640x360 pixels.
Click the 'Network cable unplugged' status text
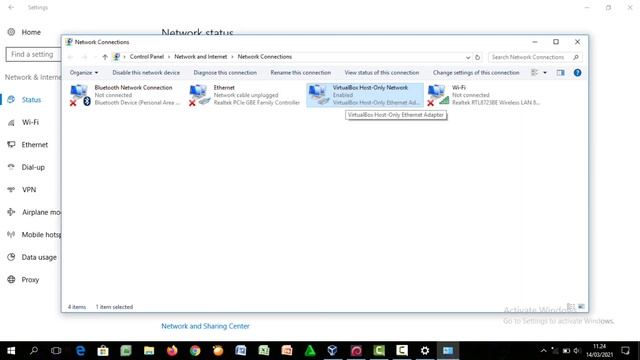[246, 95]
